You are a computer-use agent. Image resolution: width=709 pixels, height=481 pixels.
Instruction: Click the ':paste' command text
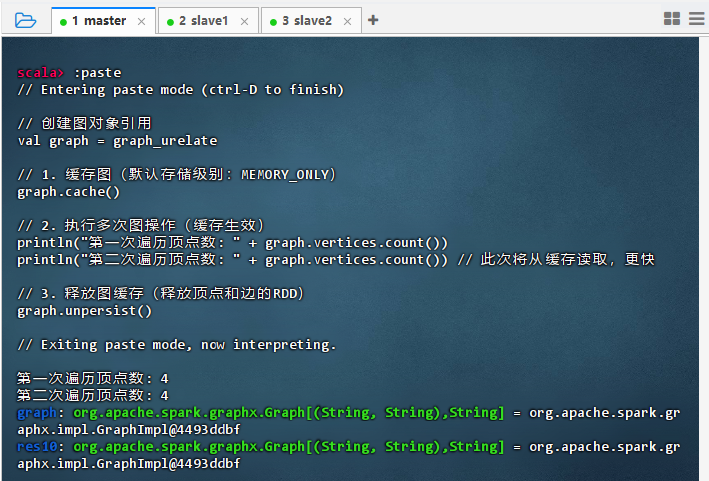pyautogui.click(x=98, y=73)
